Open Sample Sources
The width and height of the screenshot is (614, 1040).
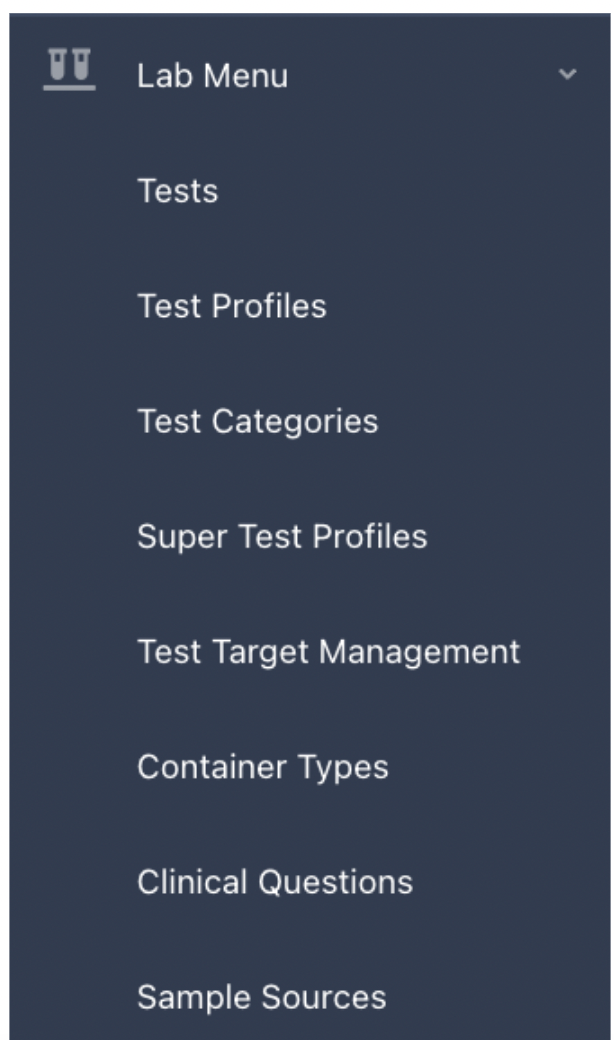point(262,998)
